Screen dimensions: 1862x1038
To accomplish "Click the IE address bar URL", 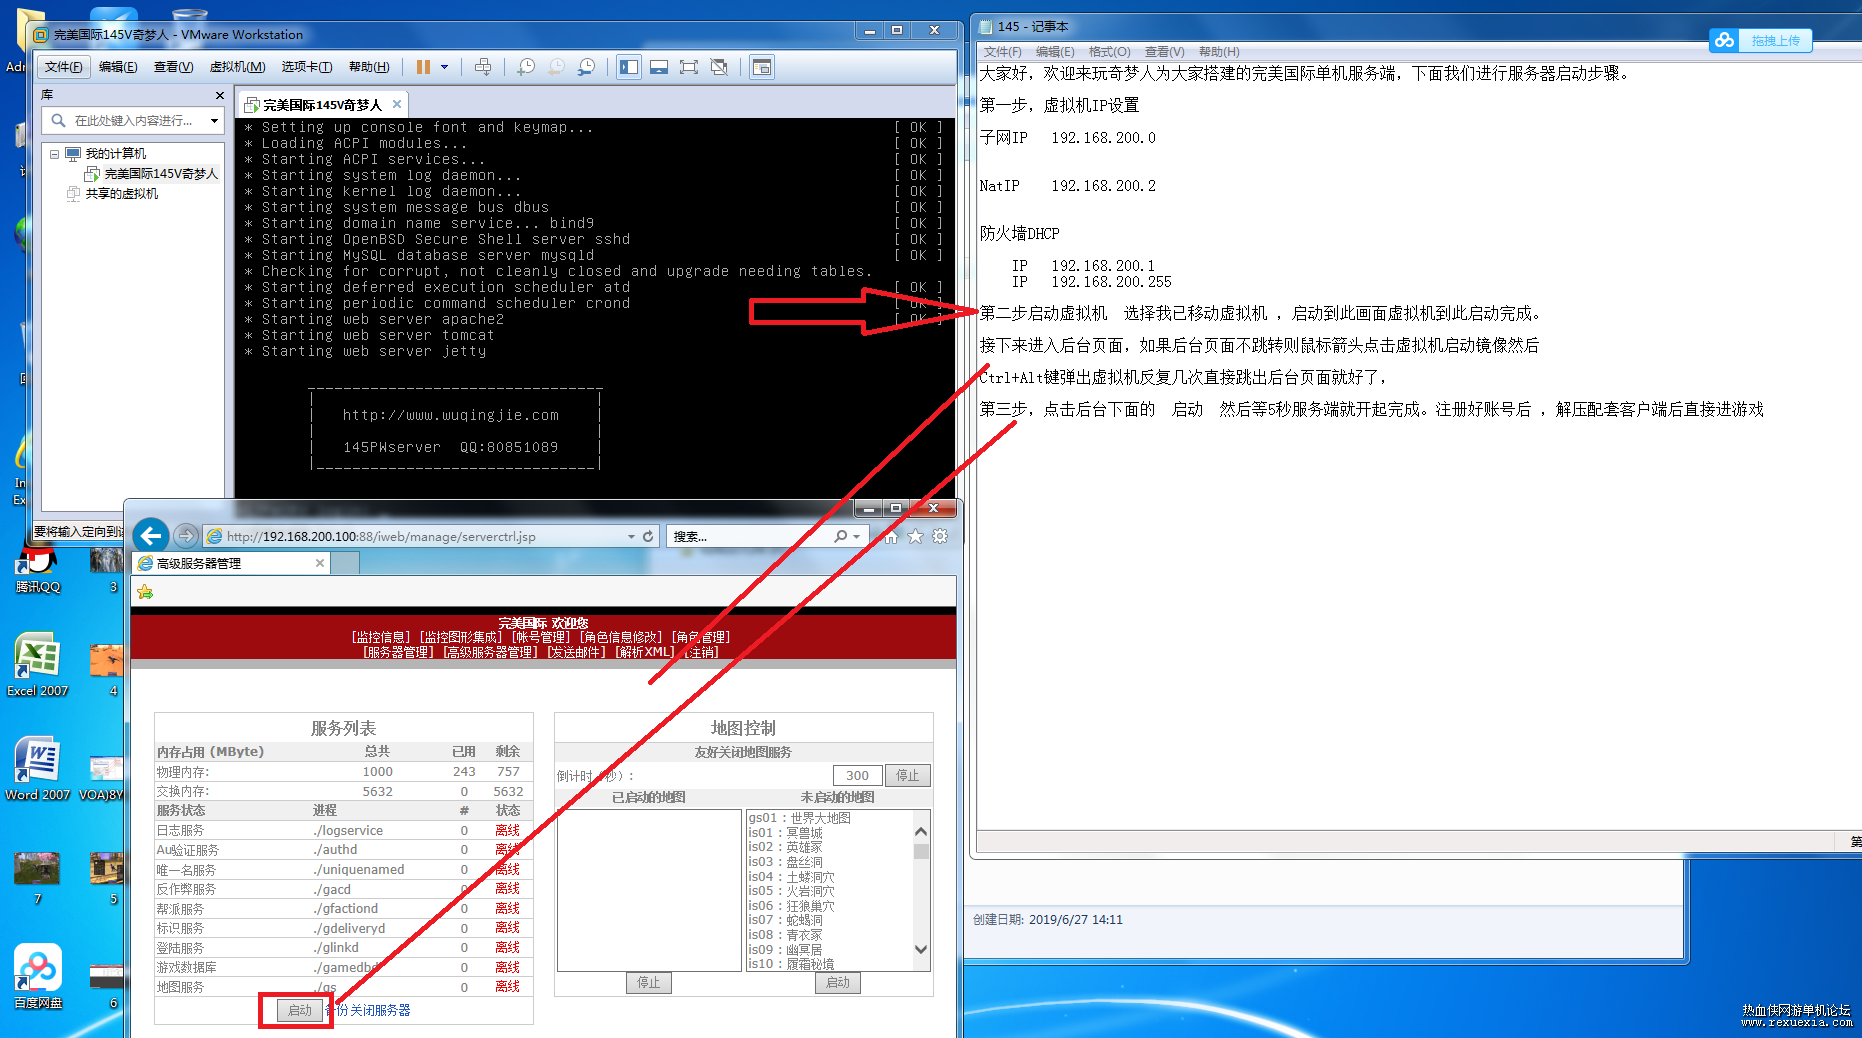I will [x=381, y=537].
